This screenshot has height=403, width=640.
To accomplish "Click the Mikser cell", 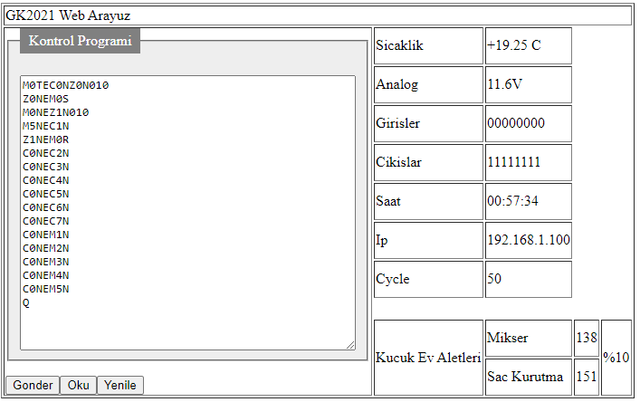I will coord(528,338).
